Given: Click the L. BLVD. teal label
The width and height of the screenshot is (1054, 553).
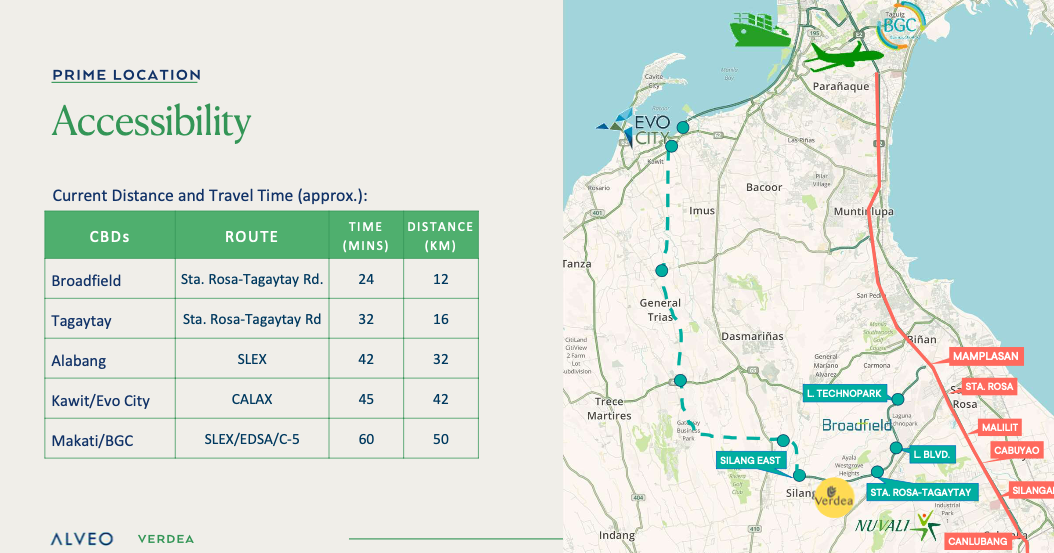Looking at the screenshot, I should tap(932, 455).
